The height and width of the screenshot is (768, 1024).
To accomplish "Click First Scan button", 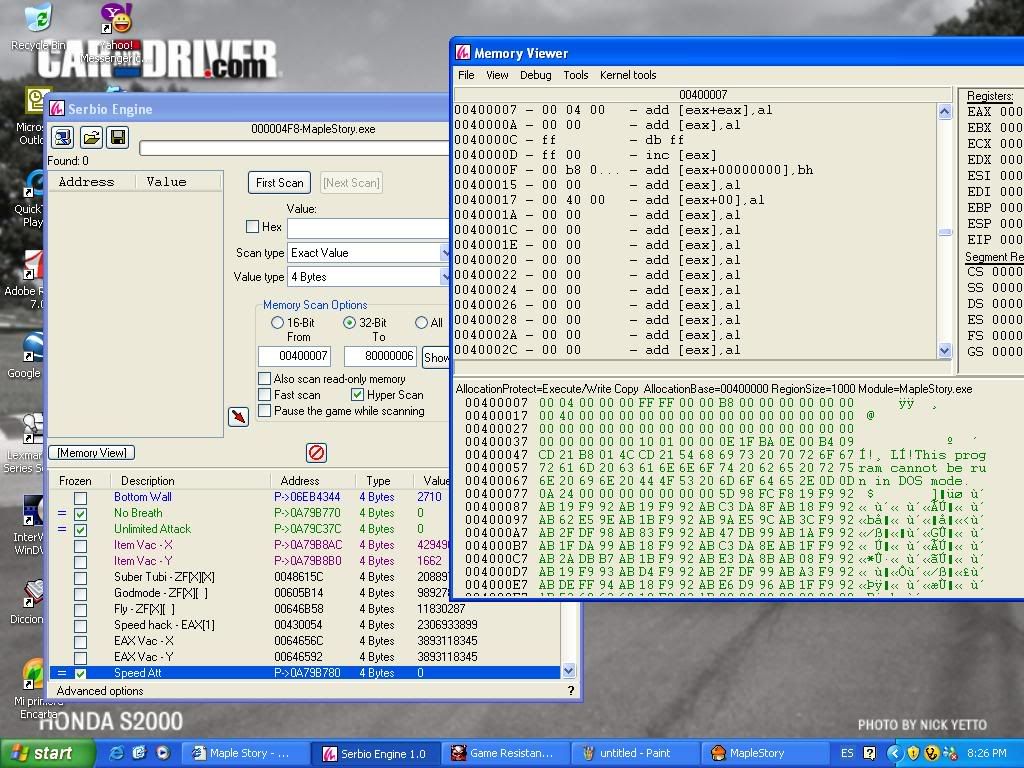I will tap(280, 183).
